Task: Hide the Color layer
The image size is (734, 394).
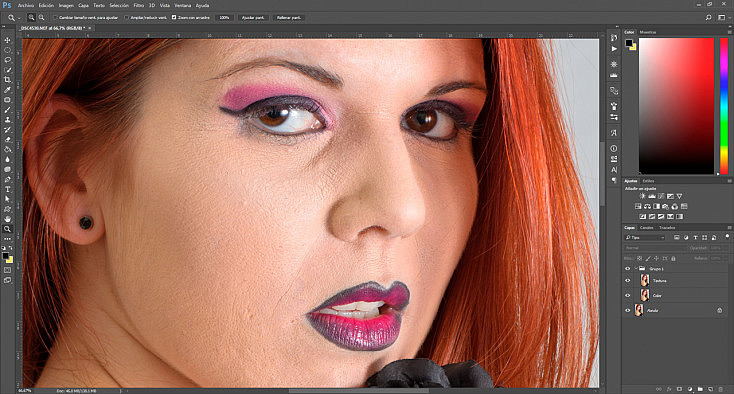Action: coord(628,295)
